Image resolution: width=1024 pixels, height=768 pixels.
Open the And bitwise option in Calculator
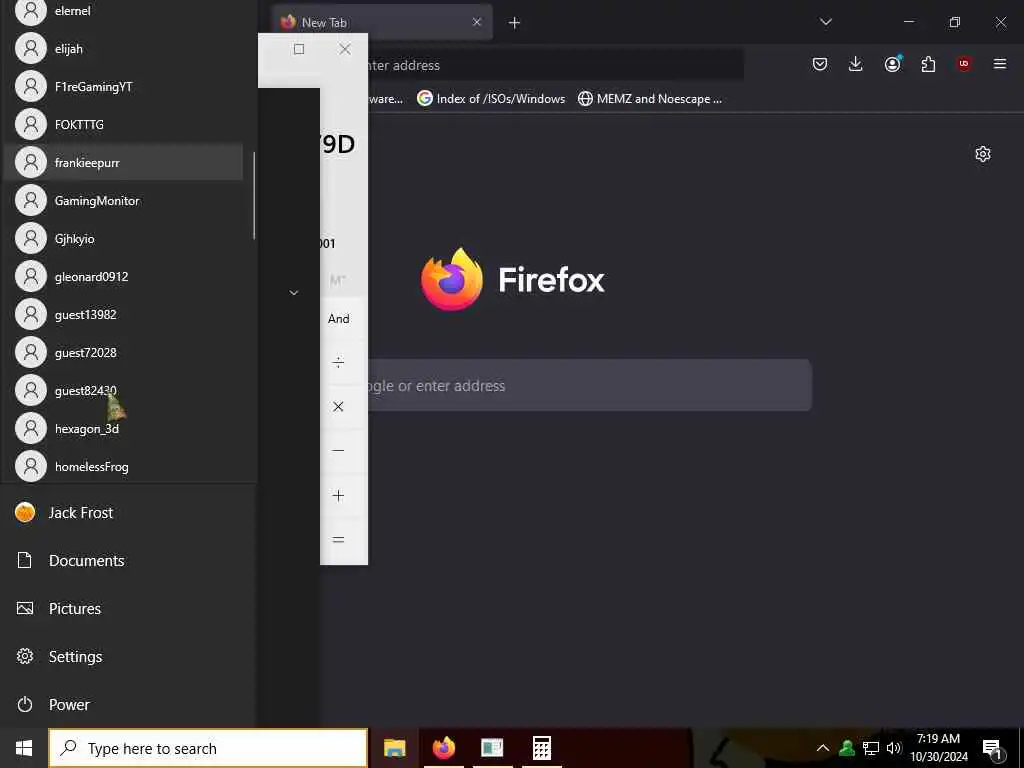click(338, 319)
